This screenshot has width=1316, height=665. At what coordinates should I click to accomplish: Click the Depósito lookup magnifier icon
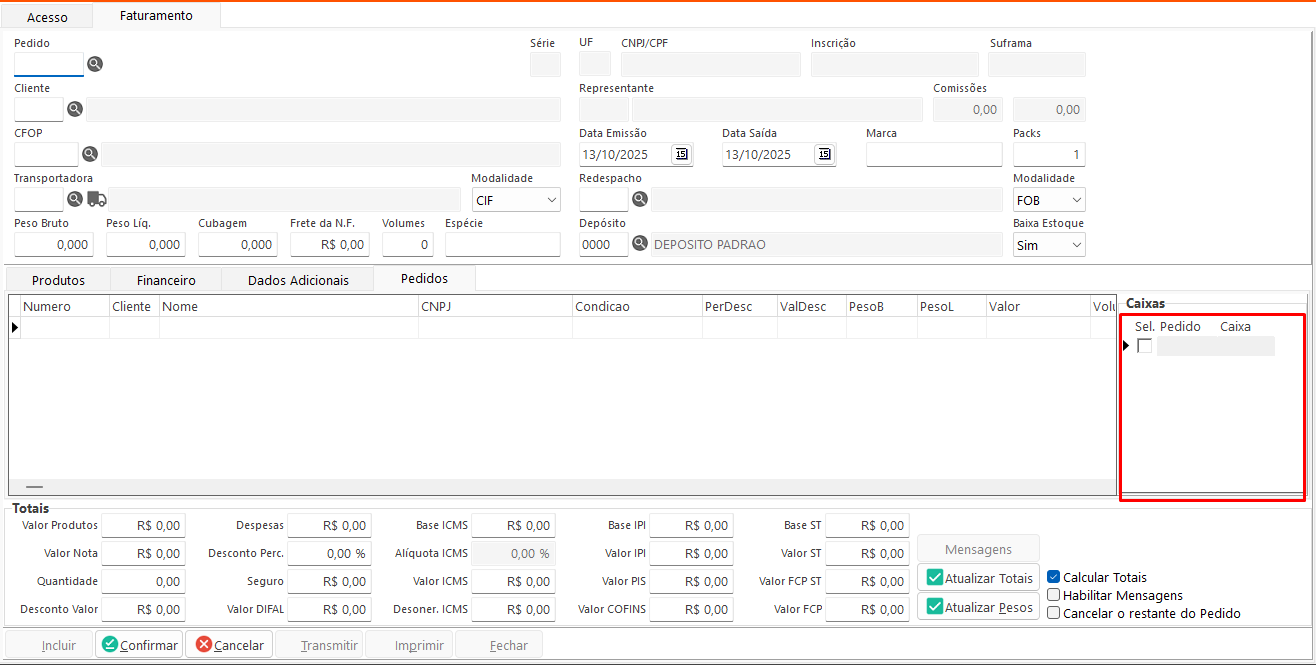pos(640,244)
